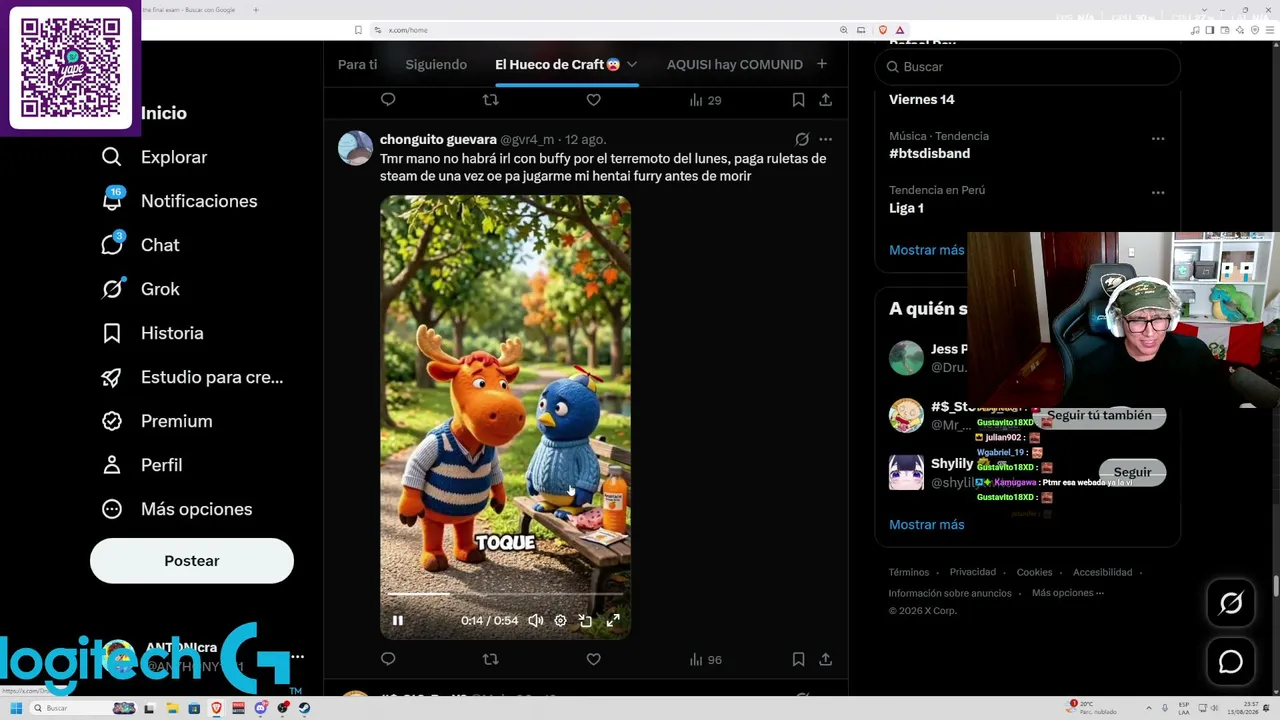This screenshot has height=720, width=1280.
Task: Show more trends with Mostrar más
Action: (x=927, y=250)
